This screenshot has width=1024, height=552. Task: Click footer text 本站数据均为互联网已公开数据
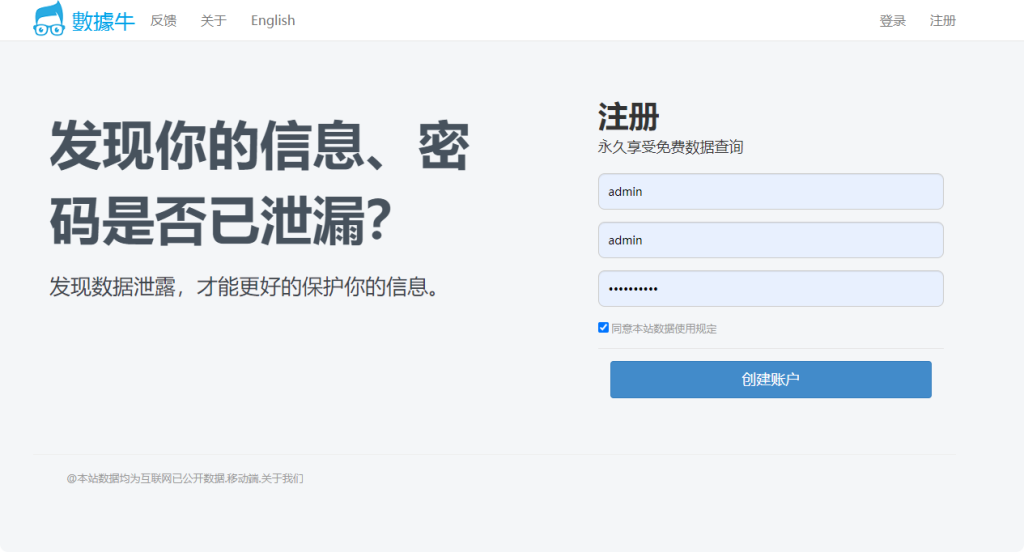(151, 479)
